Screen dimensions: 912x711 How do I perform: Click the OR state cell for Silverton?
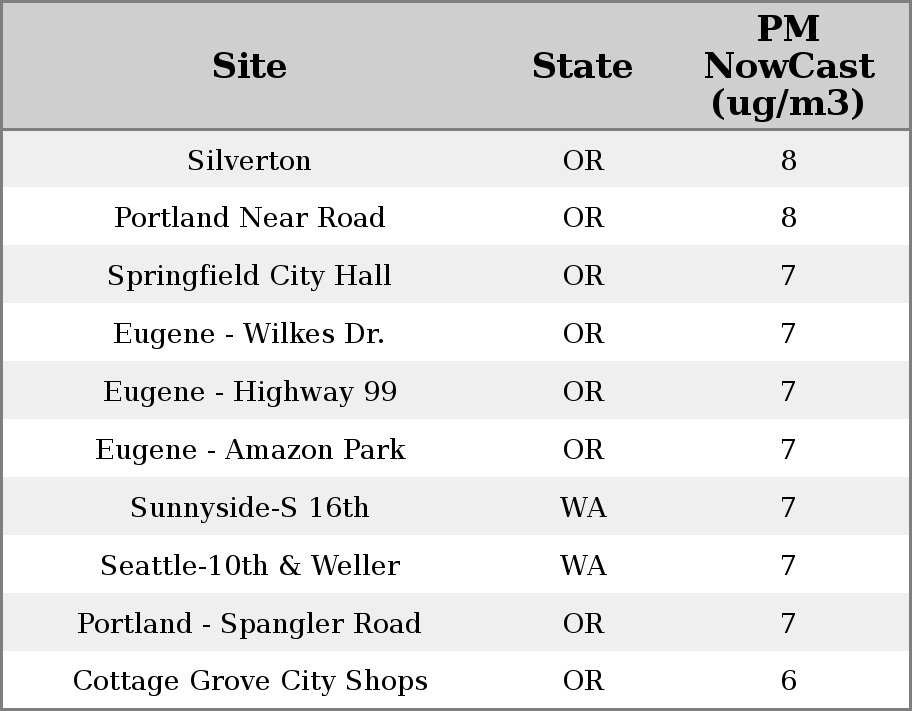point(583,160)
